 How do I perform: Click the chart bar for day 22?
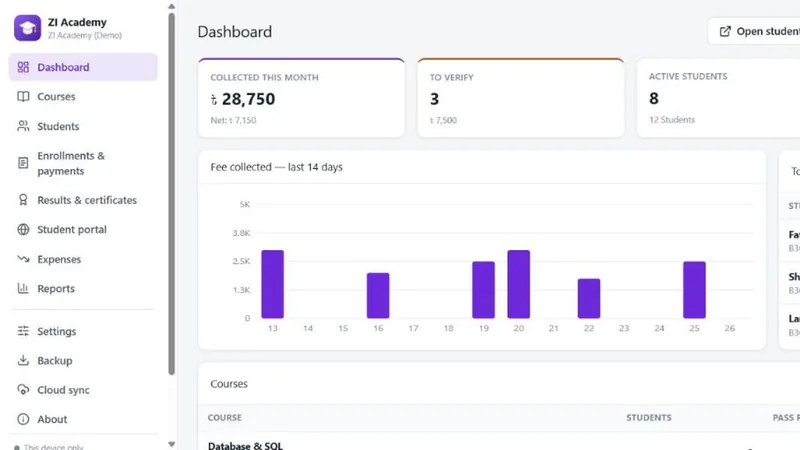589,298
